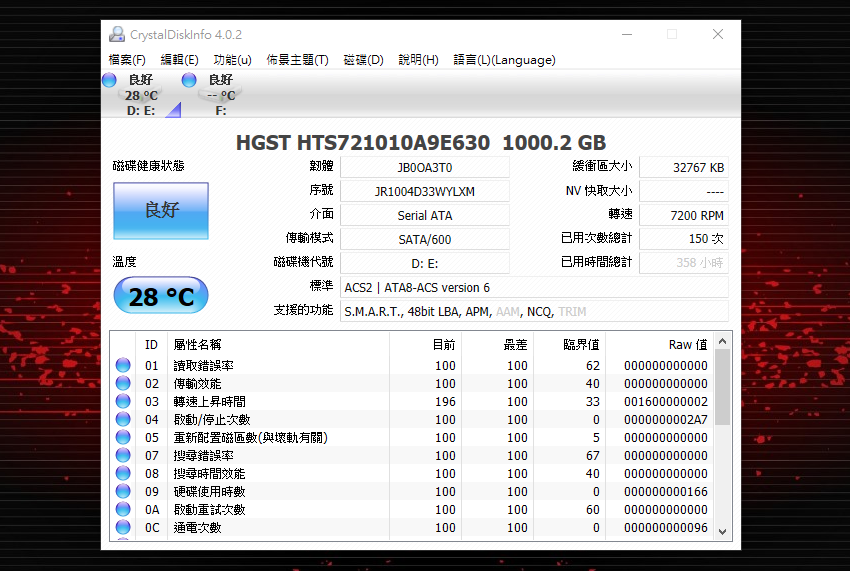Click the status orb for attribute 0A 啟動重試次數
The width and height of the screenshot is (850, 571).
pos(123,509)
